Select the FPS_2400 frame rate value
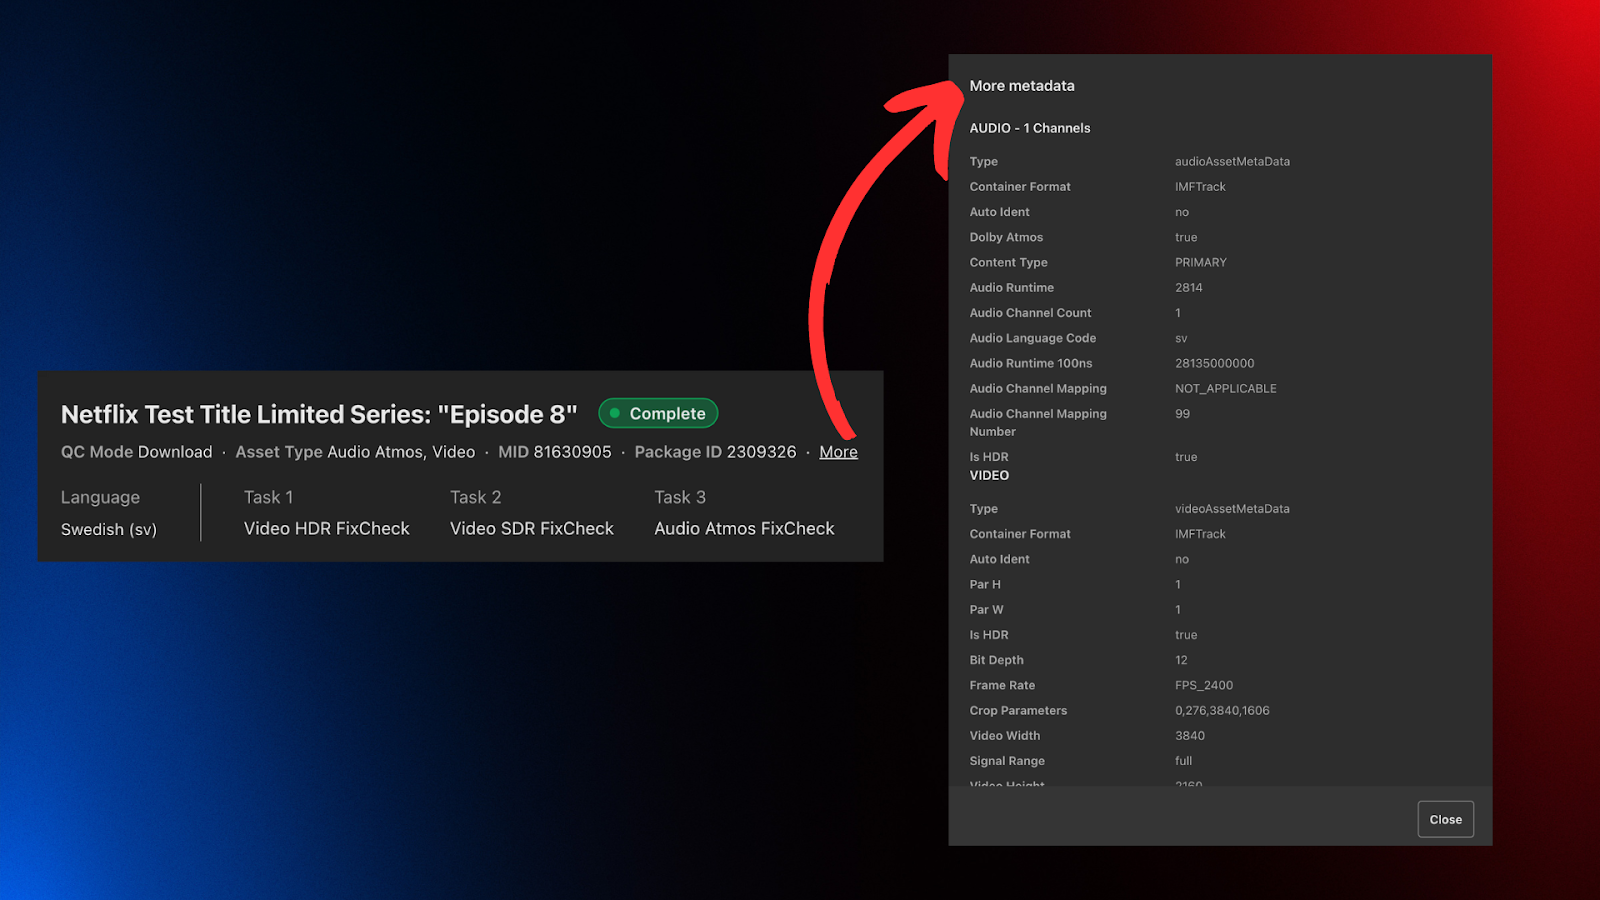The width and height of the screenshot is (1600, 900). [1203, 685]
